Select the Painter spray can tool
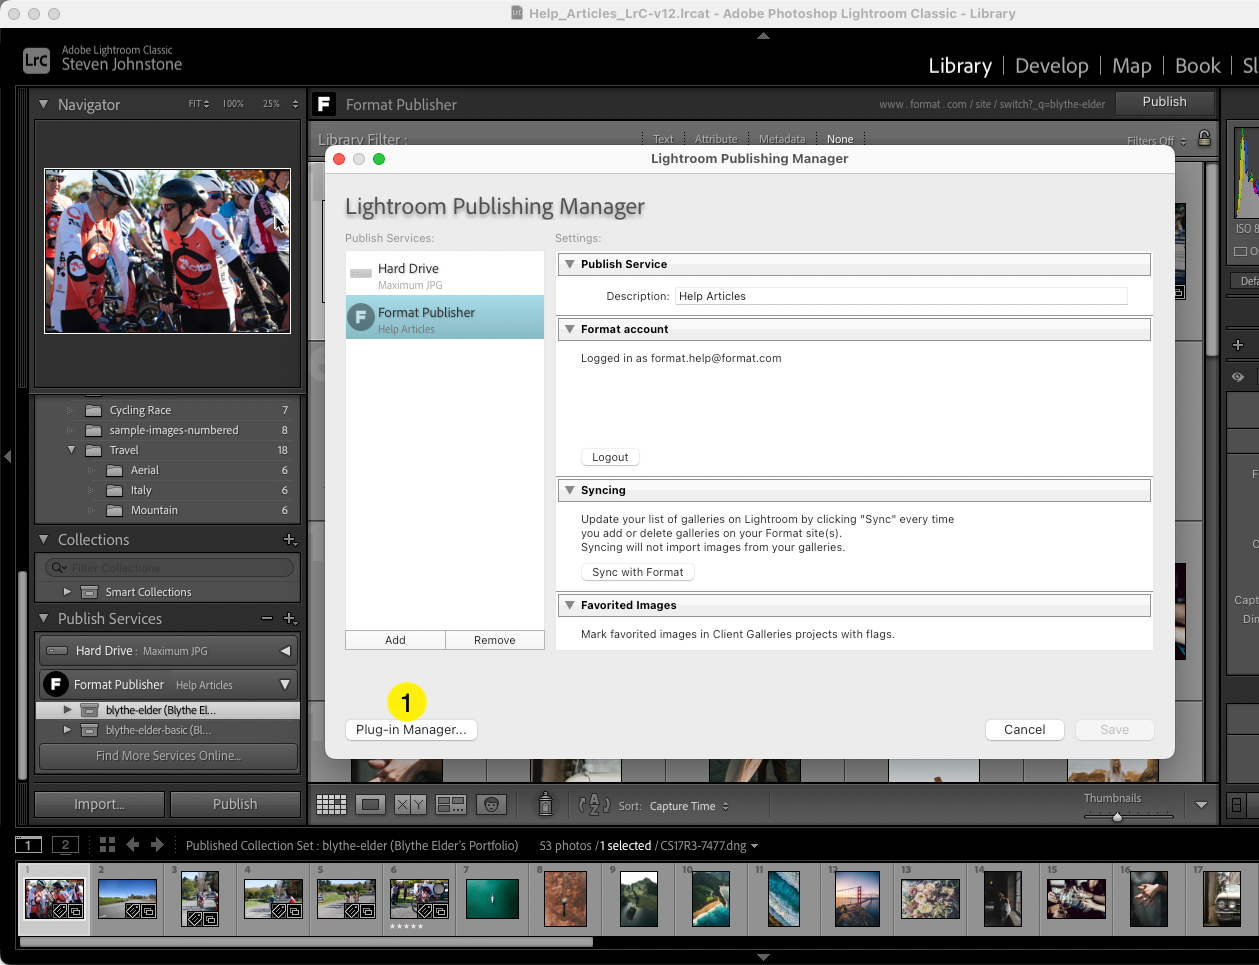 click(545, 804)
